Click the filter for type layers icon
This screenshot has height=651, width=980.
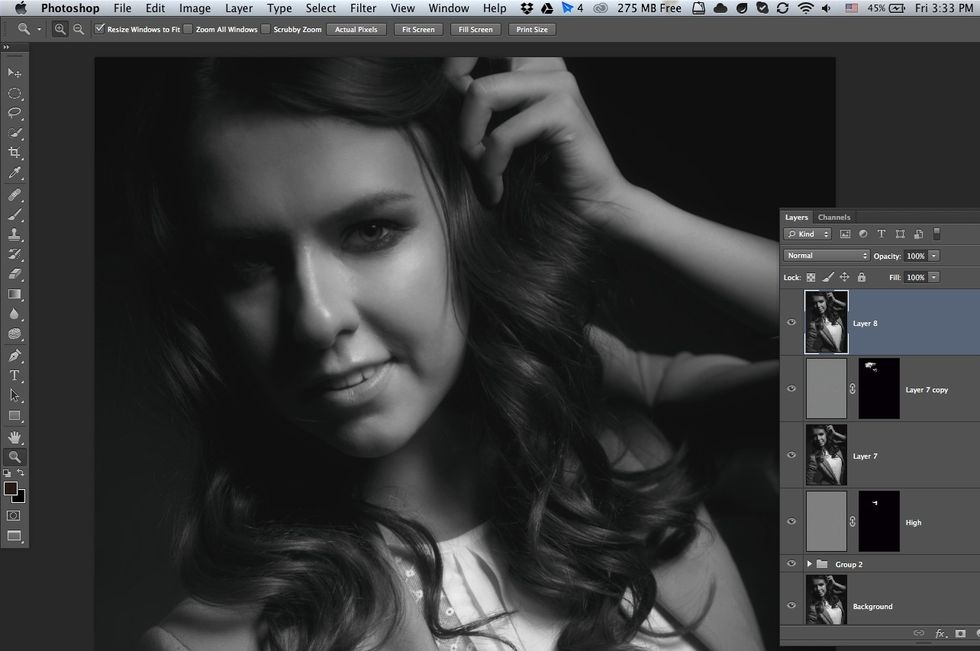tap(881, 233)
